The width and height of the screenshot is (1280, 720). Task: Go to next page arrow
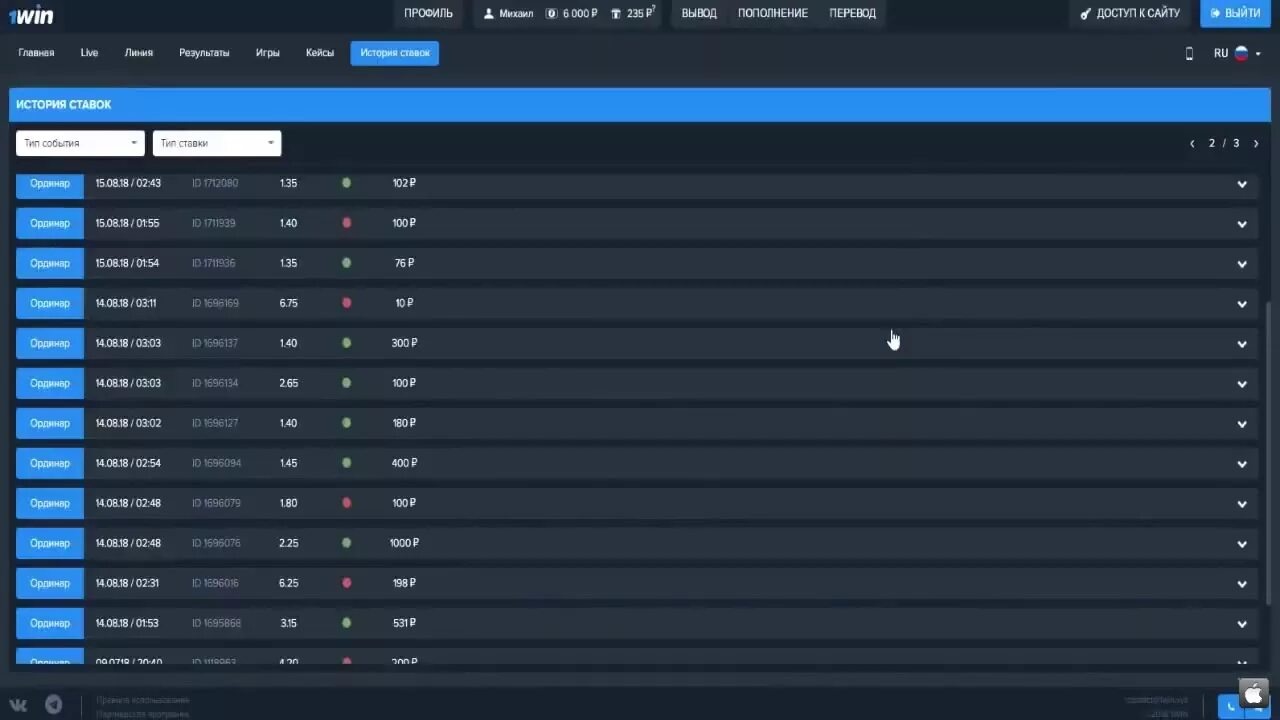pyautogui.click(x=1256, y=144)
